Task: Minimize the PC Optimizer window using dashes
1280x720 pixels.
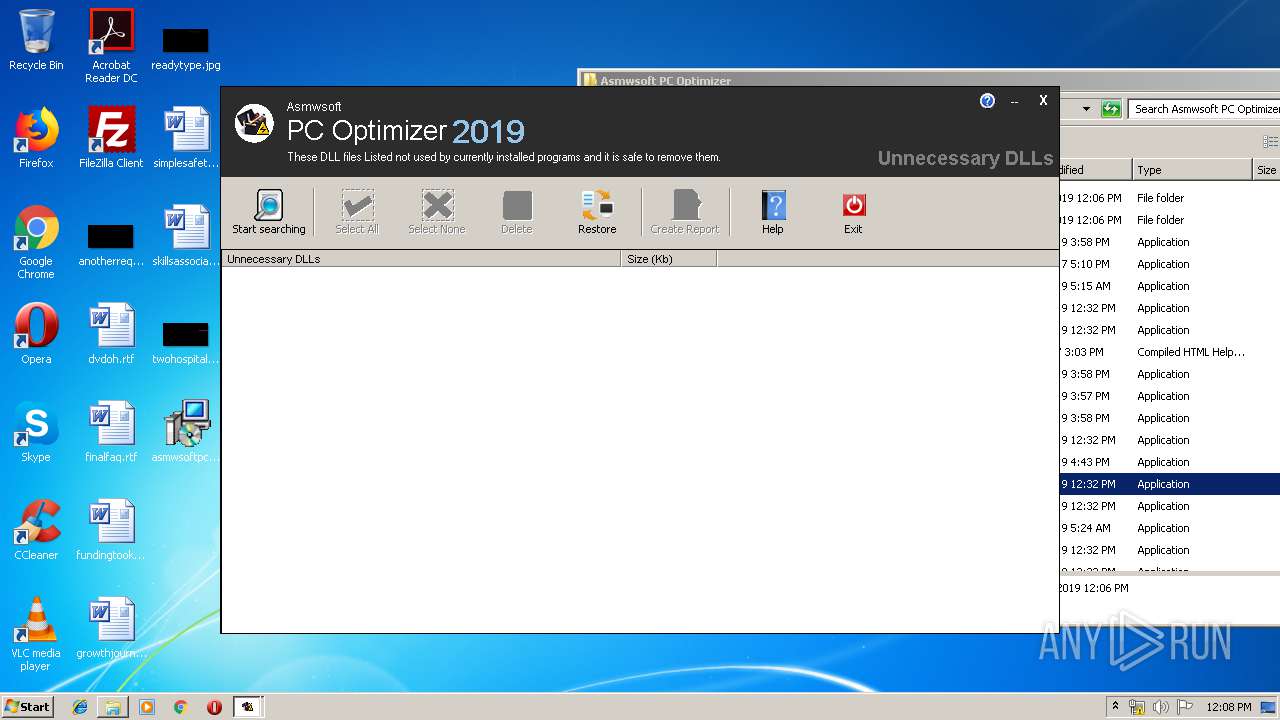Action: point(1014,102)
